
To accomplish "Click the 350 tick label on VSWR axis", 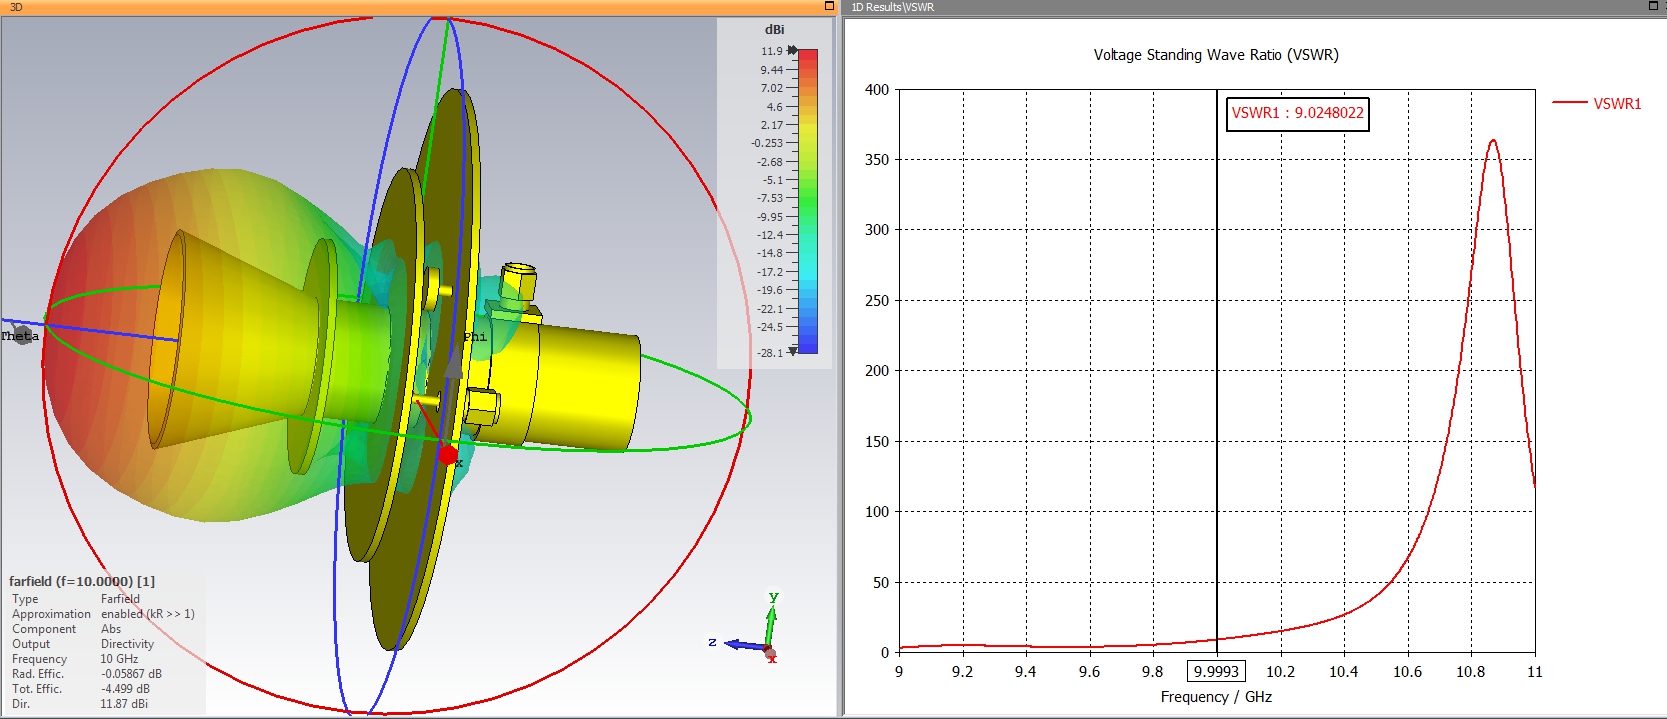I will 877,160.
